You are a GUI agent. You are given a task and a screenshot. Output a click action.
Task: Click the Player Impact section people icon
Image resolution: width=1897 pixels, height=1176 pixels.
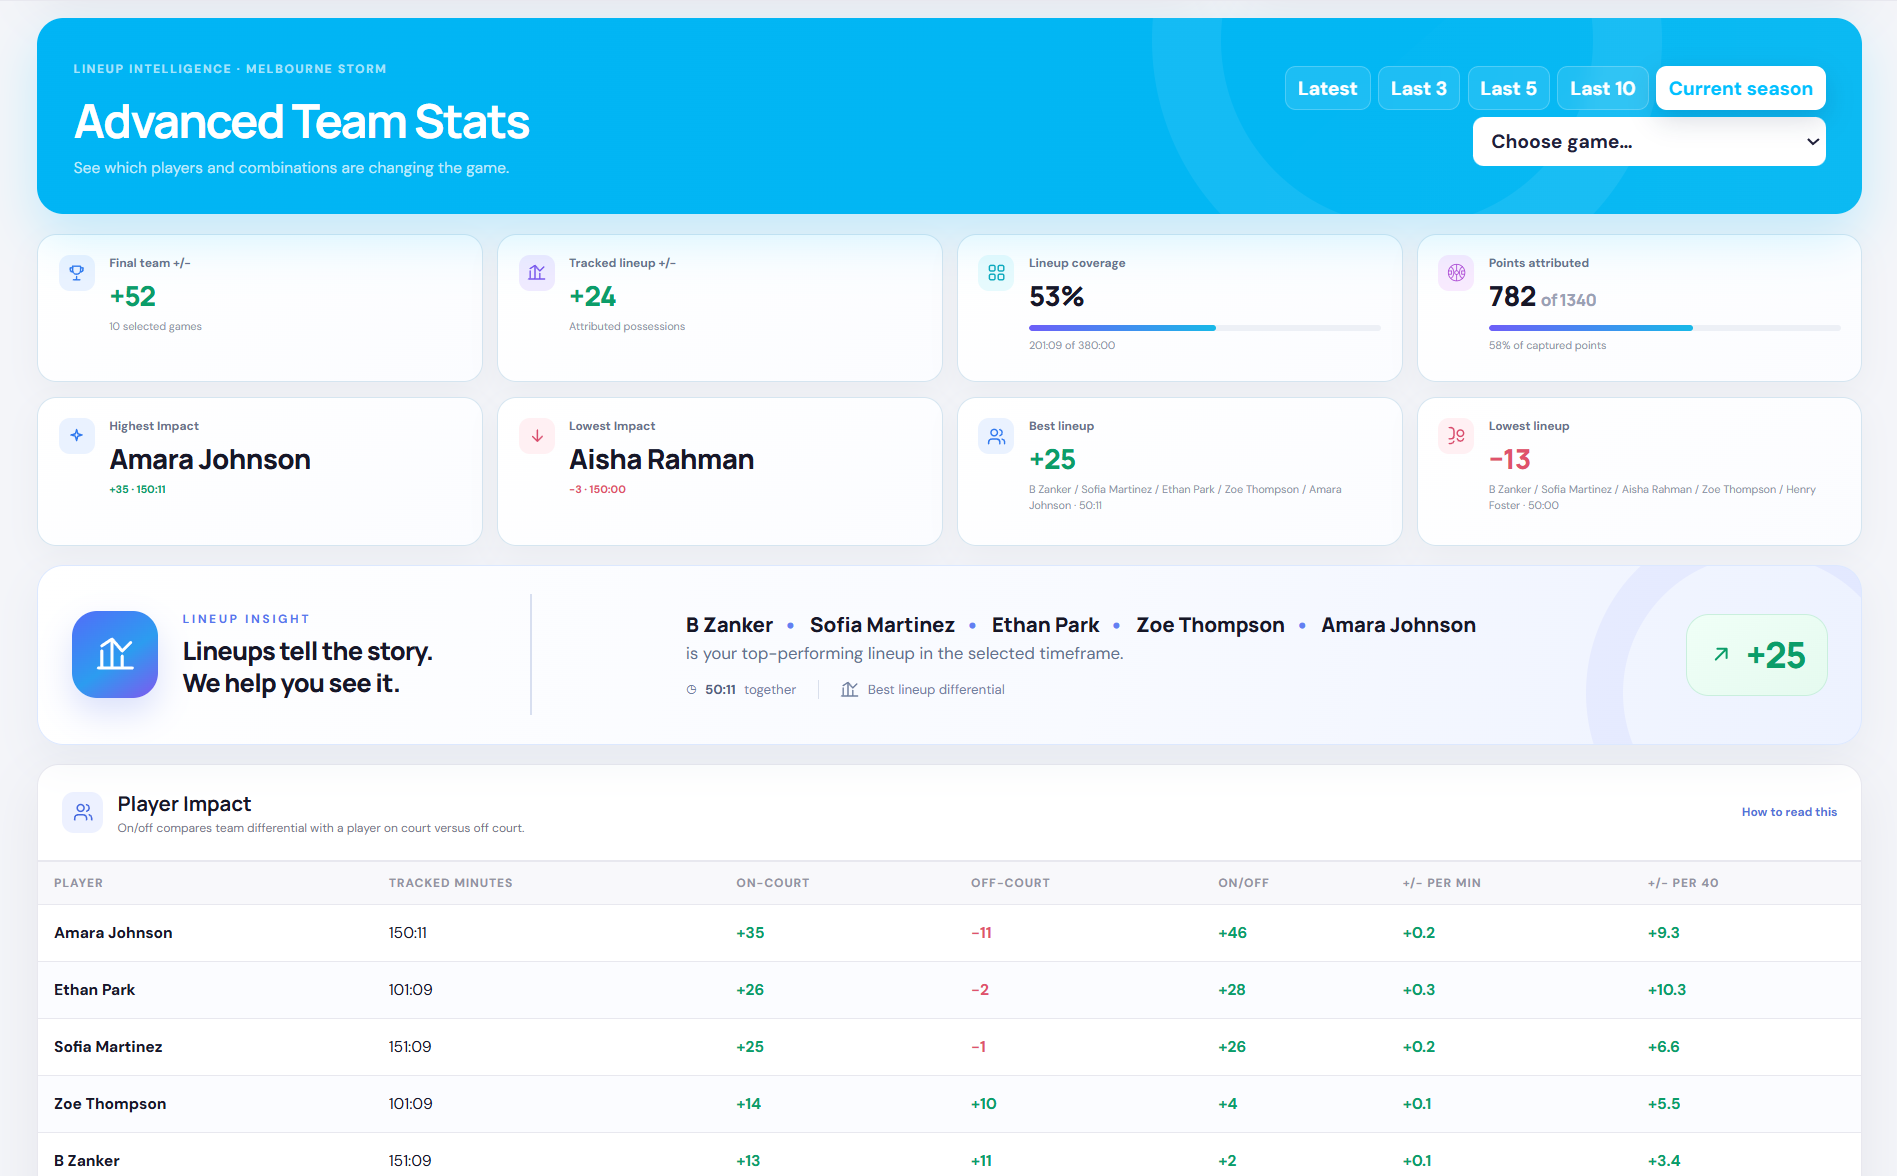tap(83, 813)
